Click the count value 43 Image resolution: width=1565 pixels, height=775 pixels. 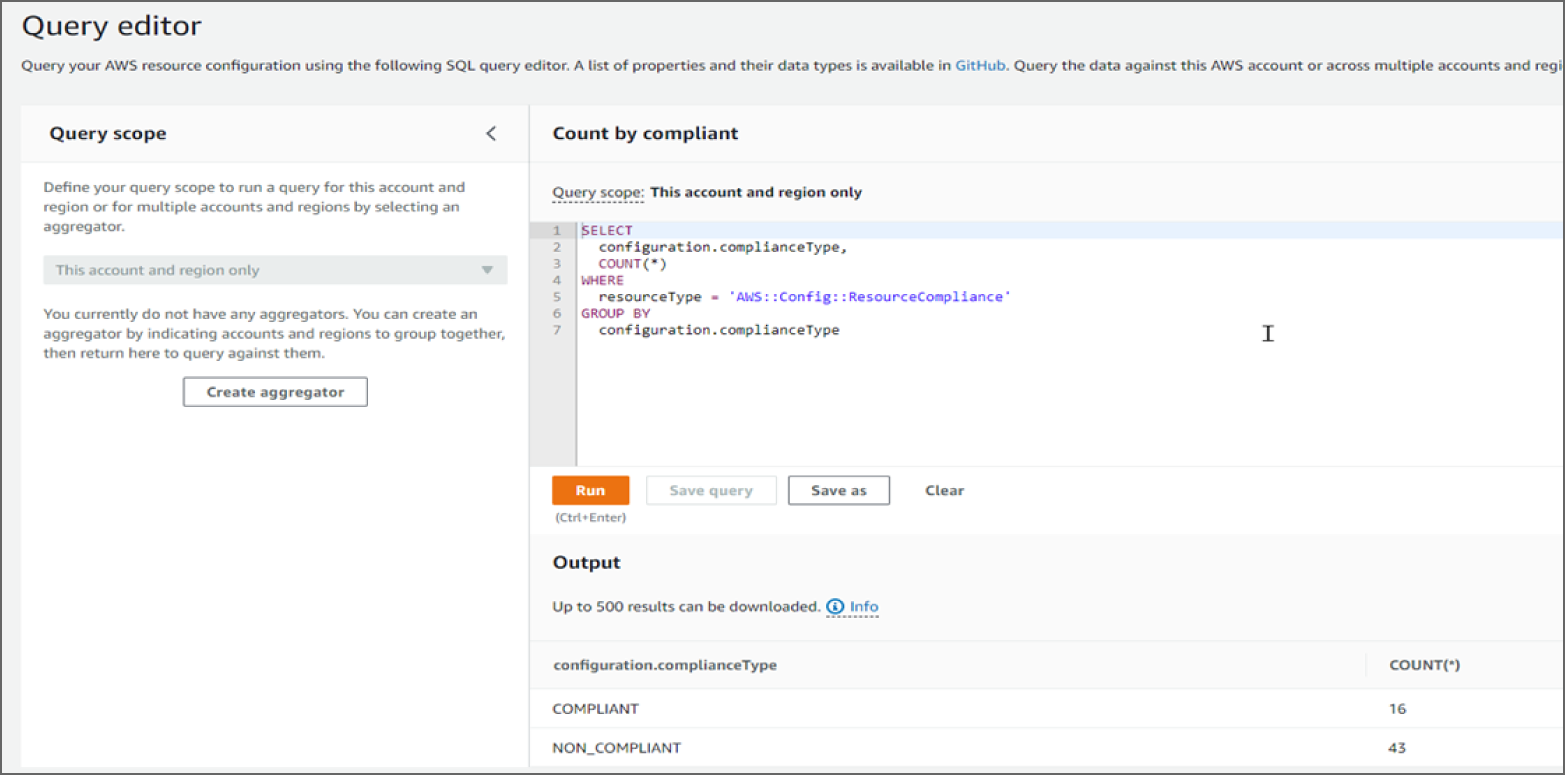1397,748
